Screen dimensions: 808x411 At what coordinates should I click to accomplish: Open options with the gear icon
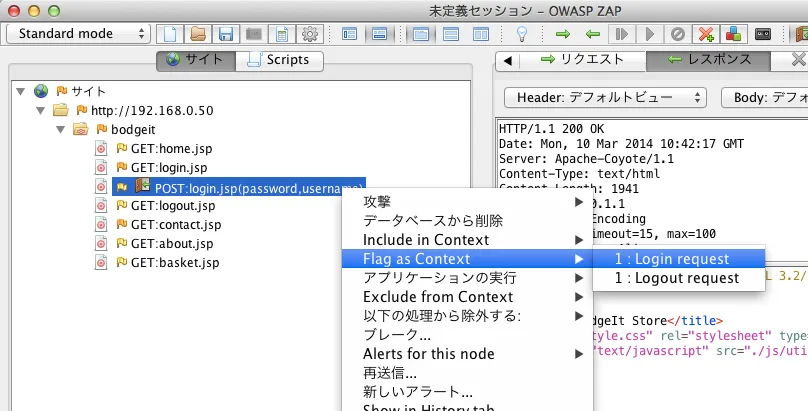[x=309, y=34]
